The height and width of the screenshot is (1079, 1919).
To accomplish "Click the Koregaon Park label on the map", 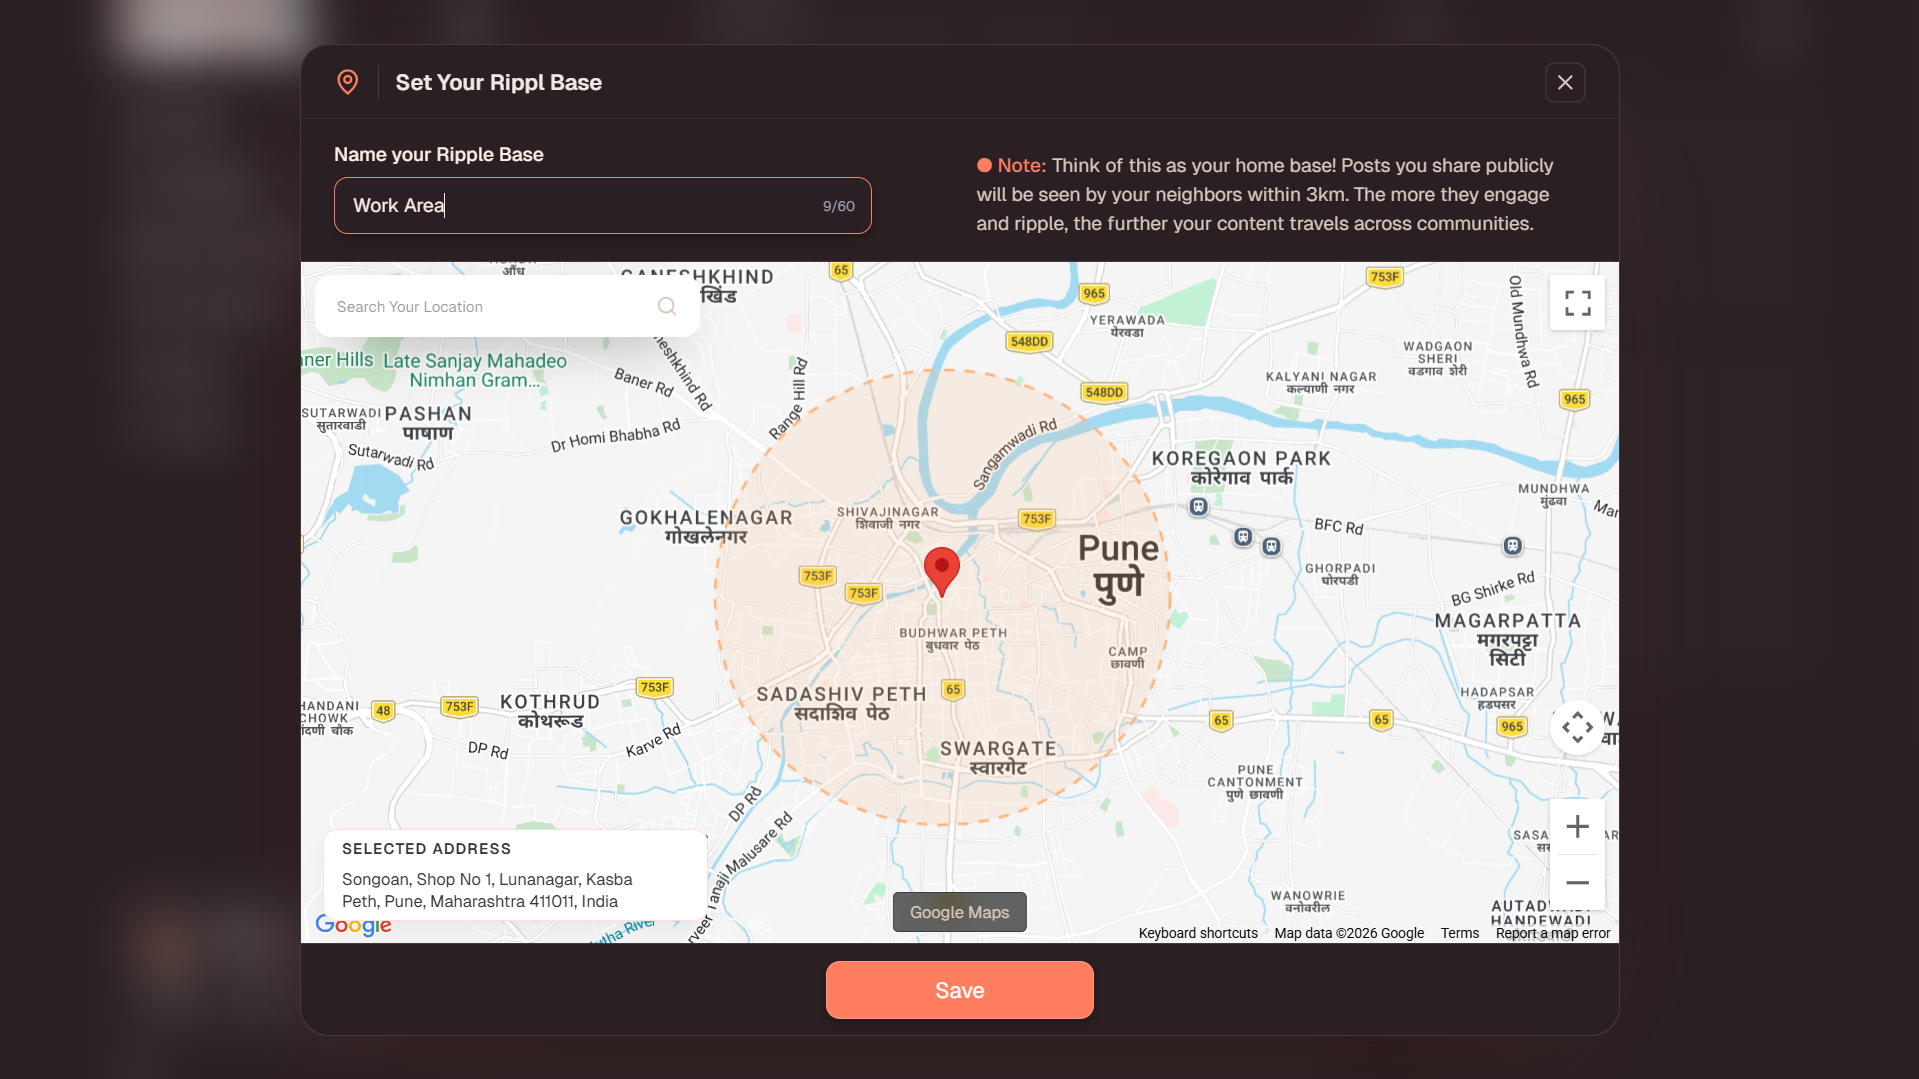I will (x=1241, y=467).
